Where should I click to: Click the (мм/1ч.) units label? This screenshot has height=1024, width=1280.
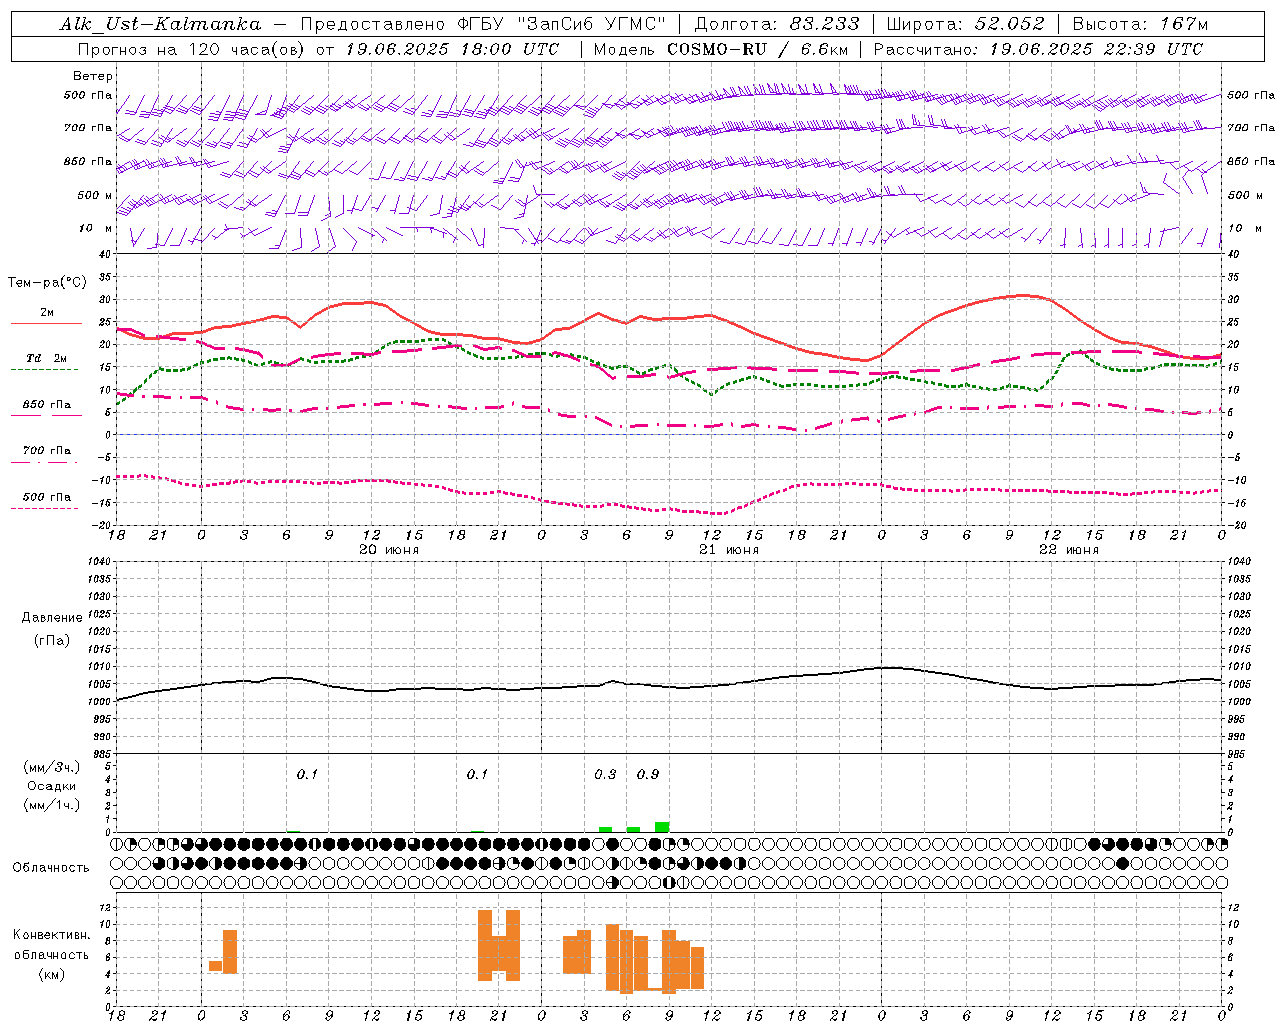point(52,805)
